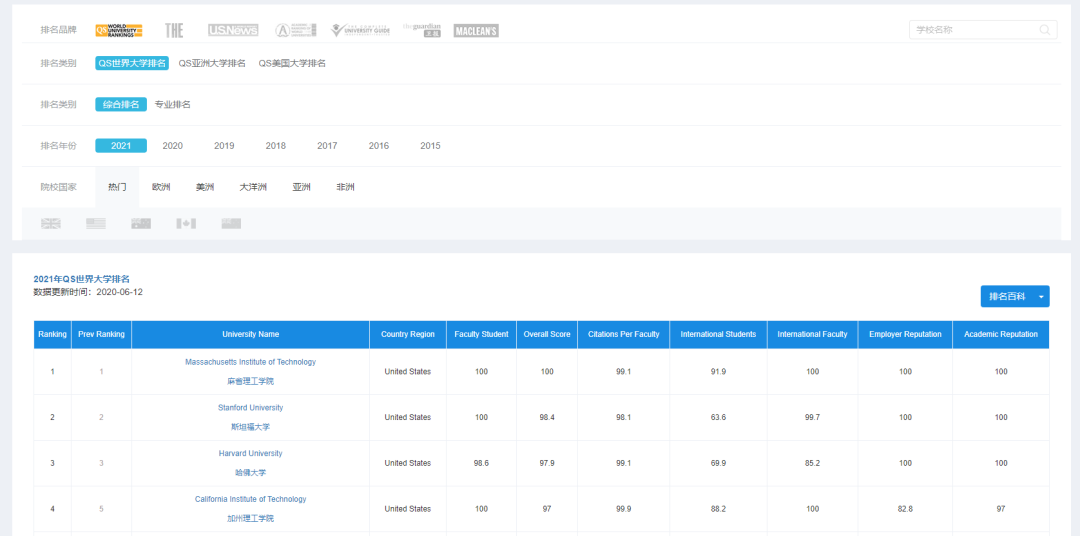This screenshot has width=1080, height=536.
Task: Focus the 学校名称 search field
Action: 983,30
